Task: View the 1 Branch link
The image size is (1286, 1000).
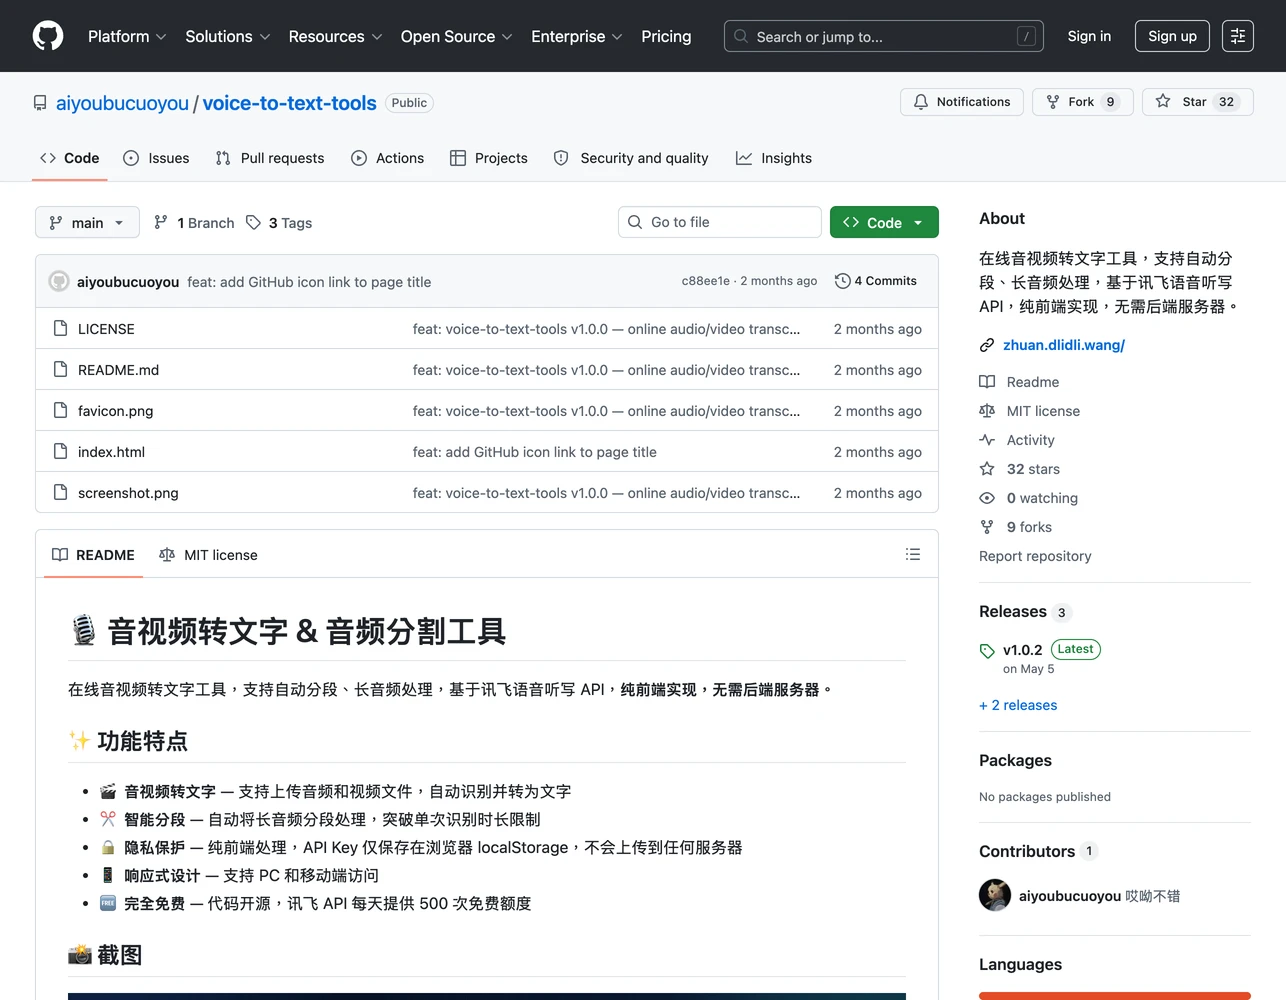Action: [194, 222]
